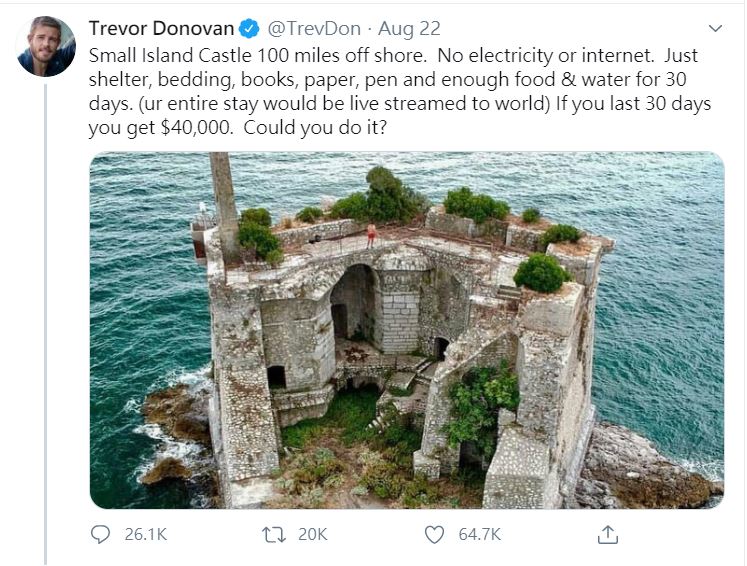Click the 26.1K replies count
Image resolution: width=747 pixels, height=566 pixels.
[146, 535]
